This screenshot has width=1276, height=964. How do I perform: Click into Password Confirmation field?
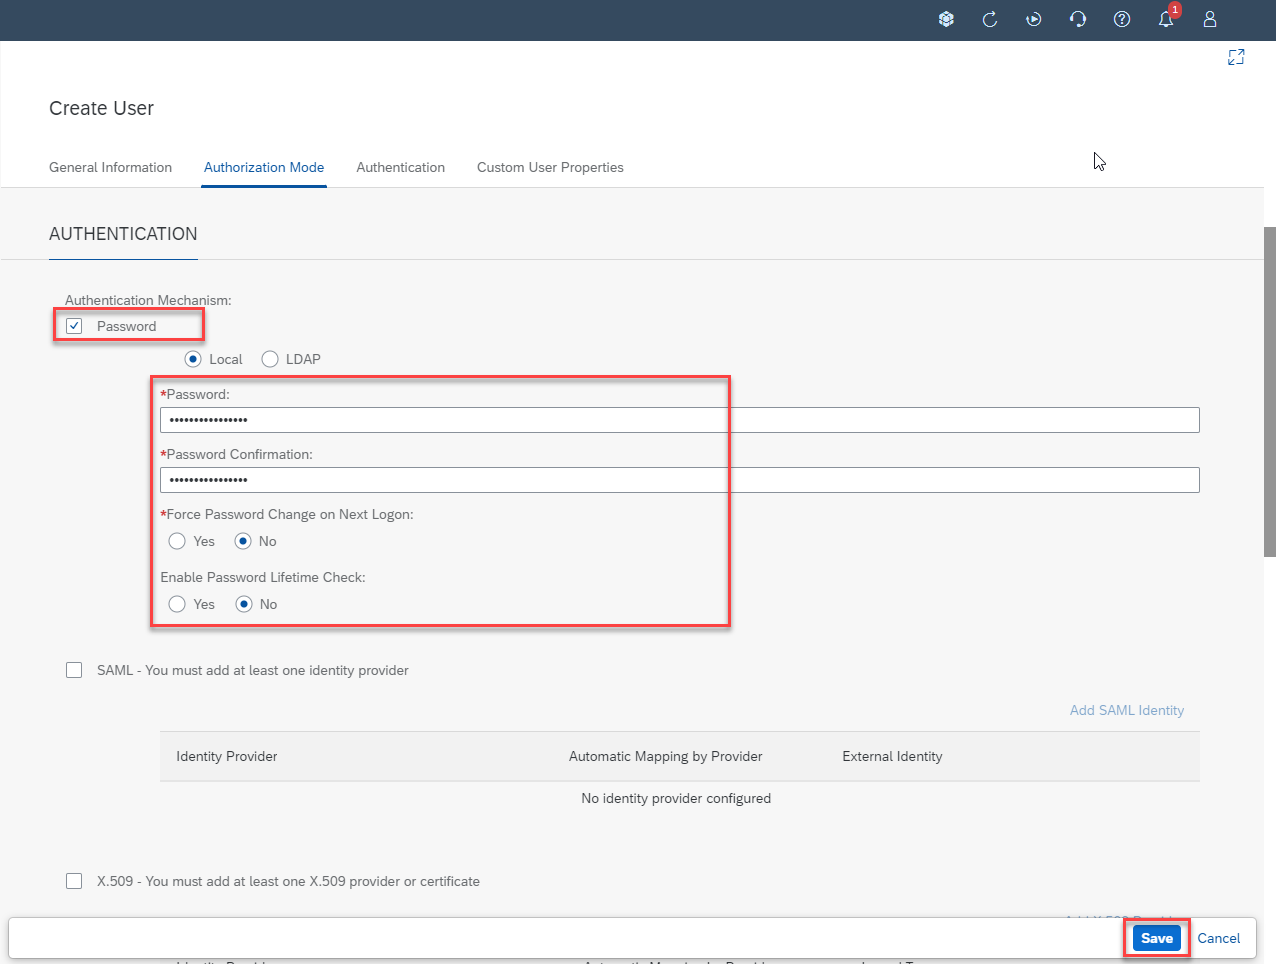point(680,480)
